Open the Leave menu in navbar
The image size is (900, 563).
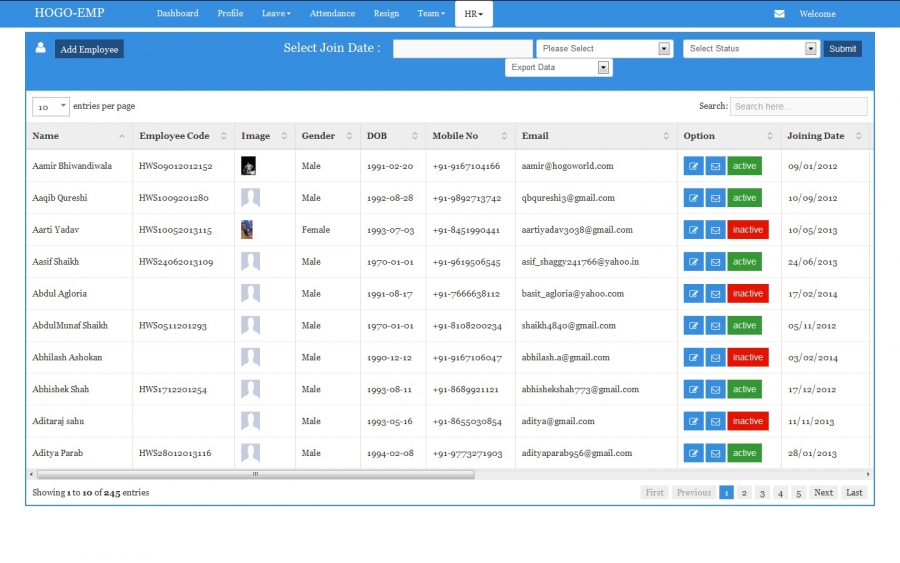click(276, 14)
